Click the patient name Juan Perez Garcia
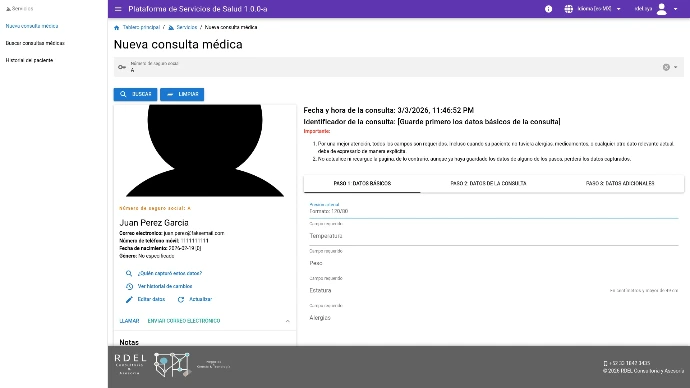Viewport: 690px width, 388px height. [154, 223]
